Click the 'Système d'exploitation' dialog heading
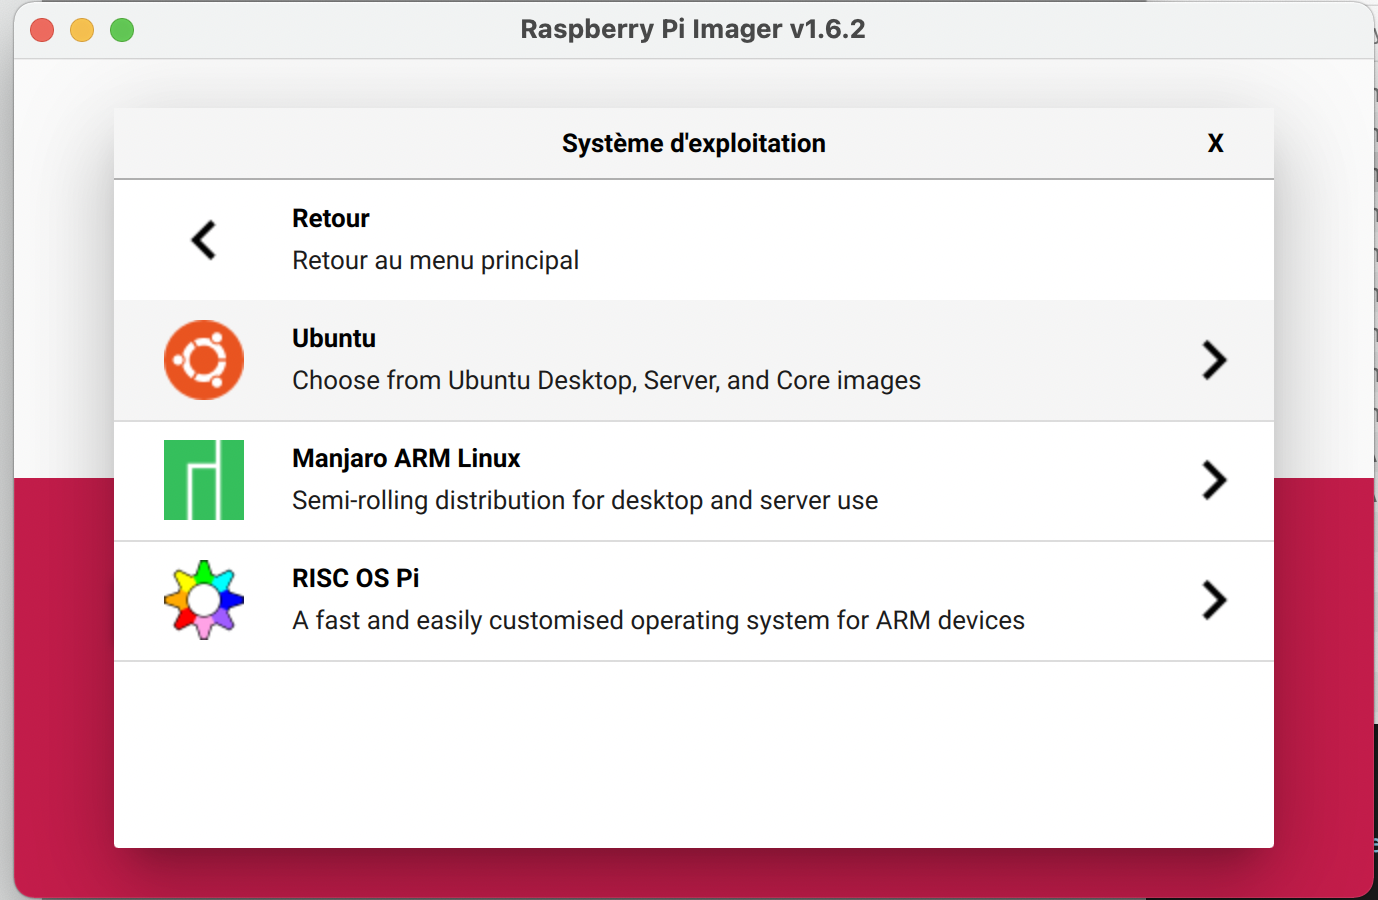 pos(694,143)
